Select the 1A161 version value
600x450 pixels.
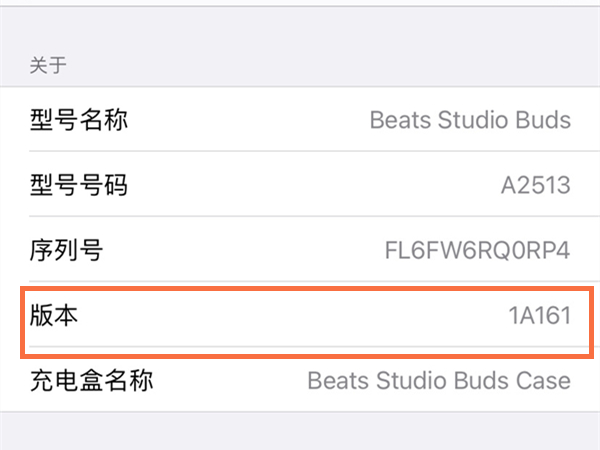[539, 316]
